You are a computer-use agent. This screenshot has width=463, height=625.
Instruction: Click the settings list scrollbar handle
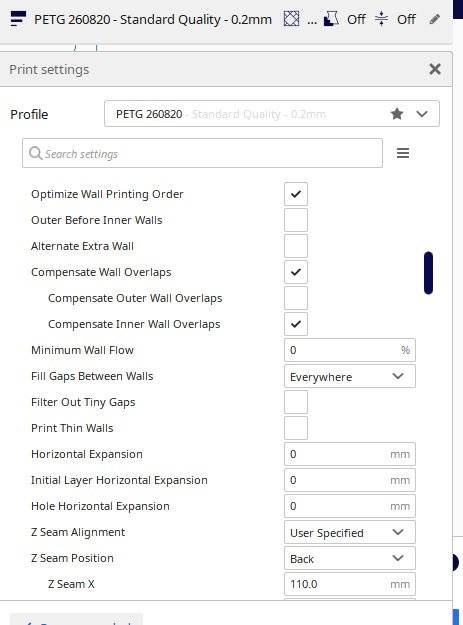click(x=428, y=273)
